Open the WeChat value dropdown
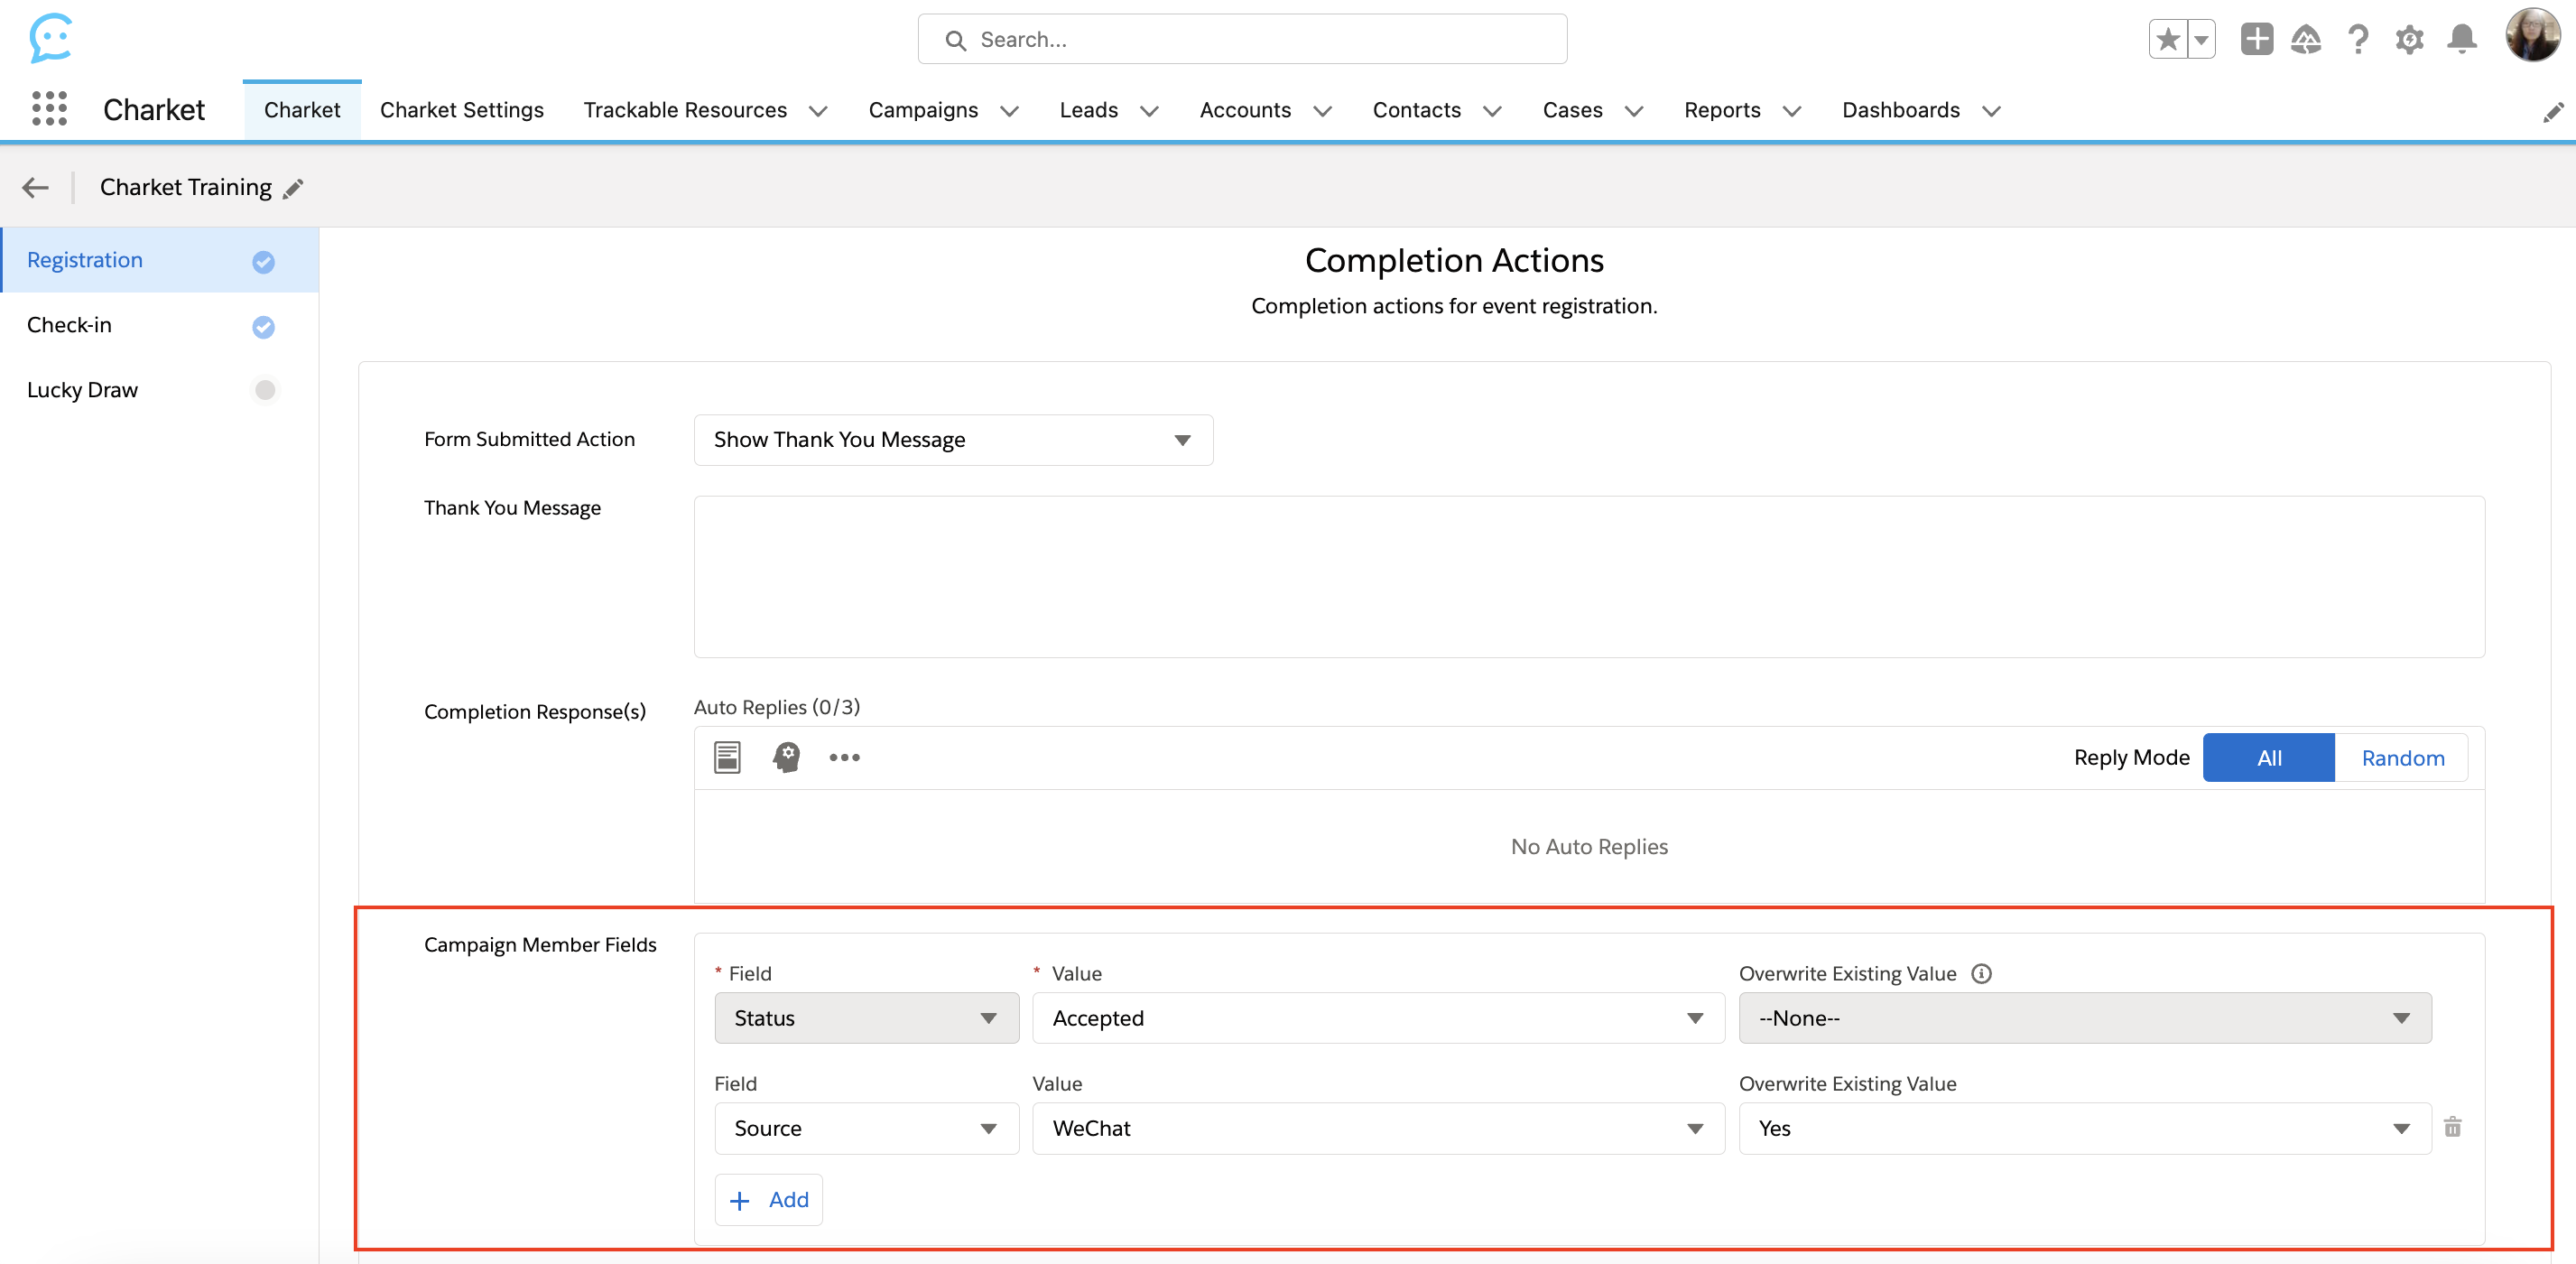 click(x=1378, y=1128)
